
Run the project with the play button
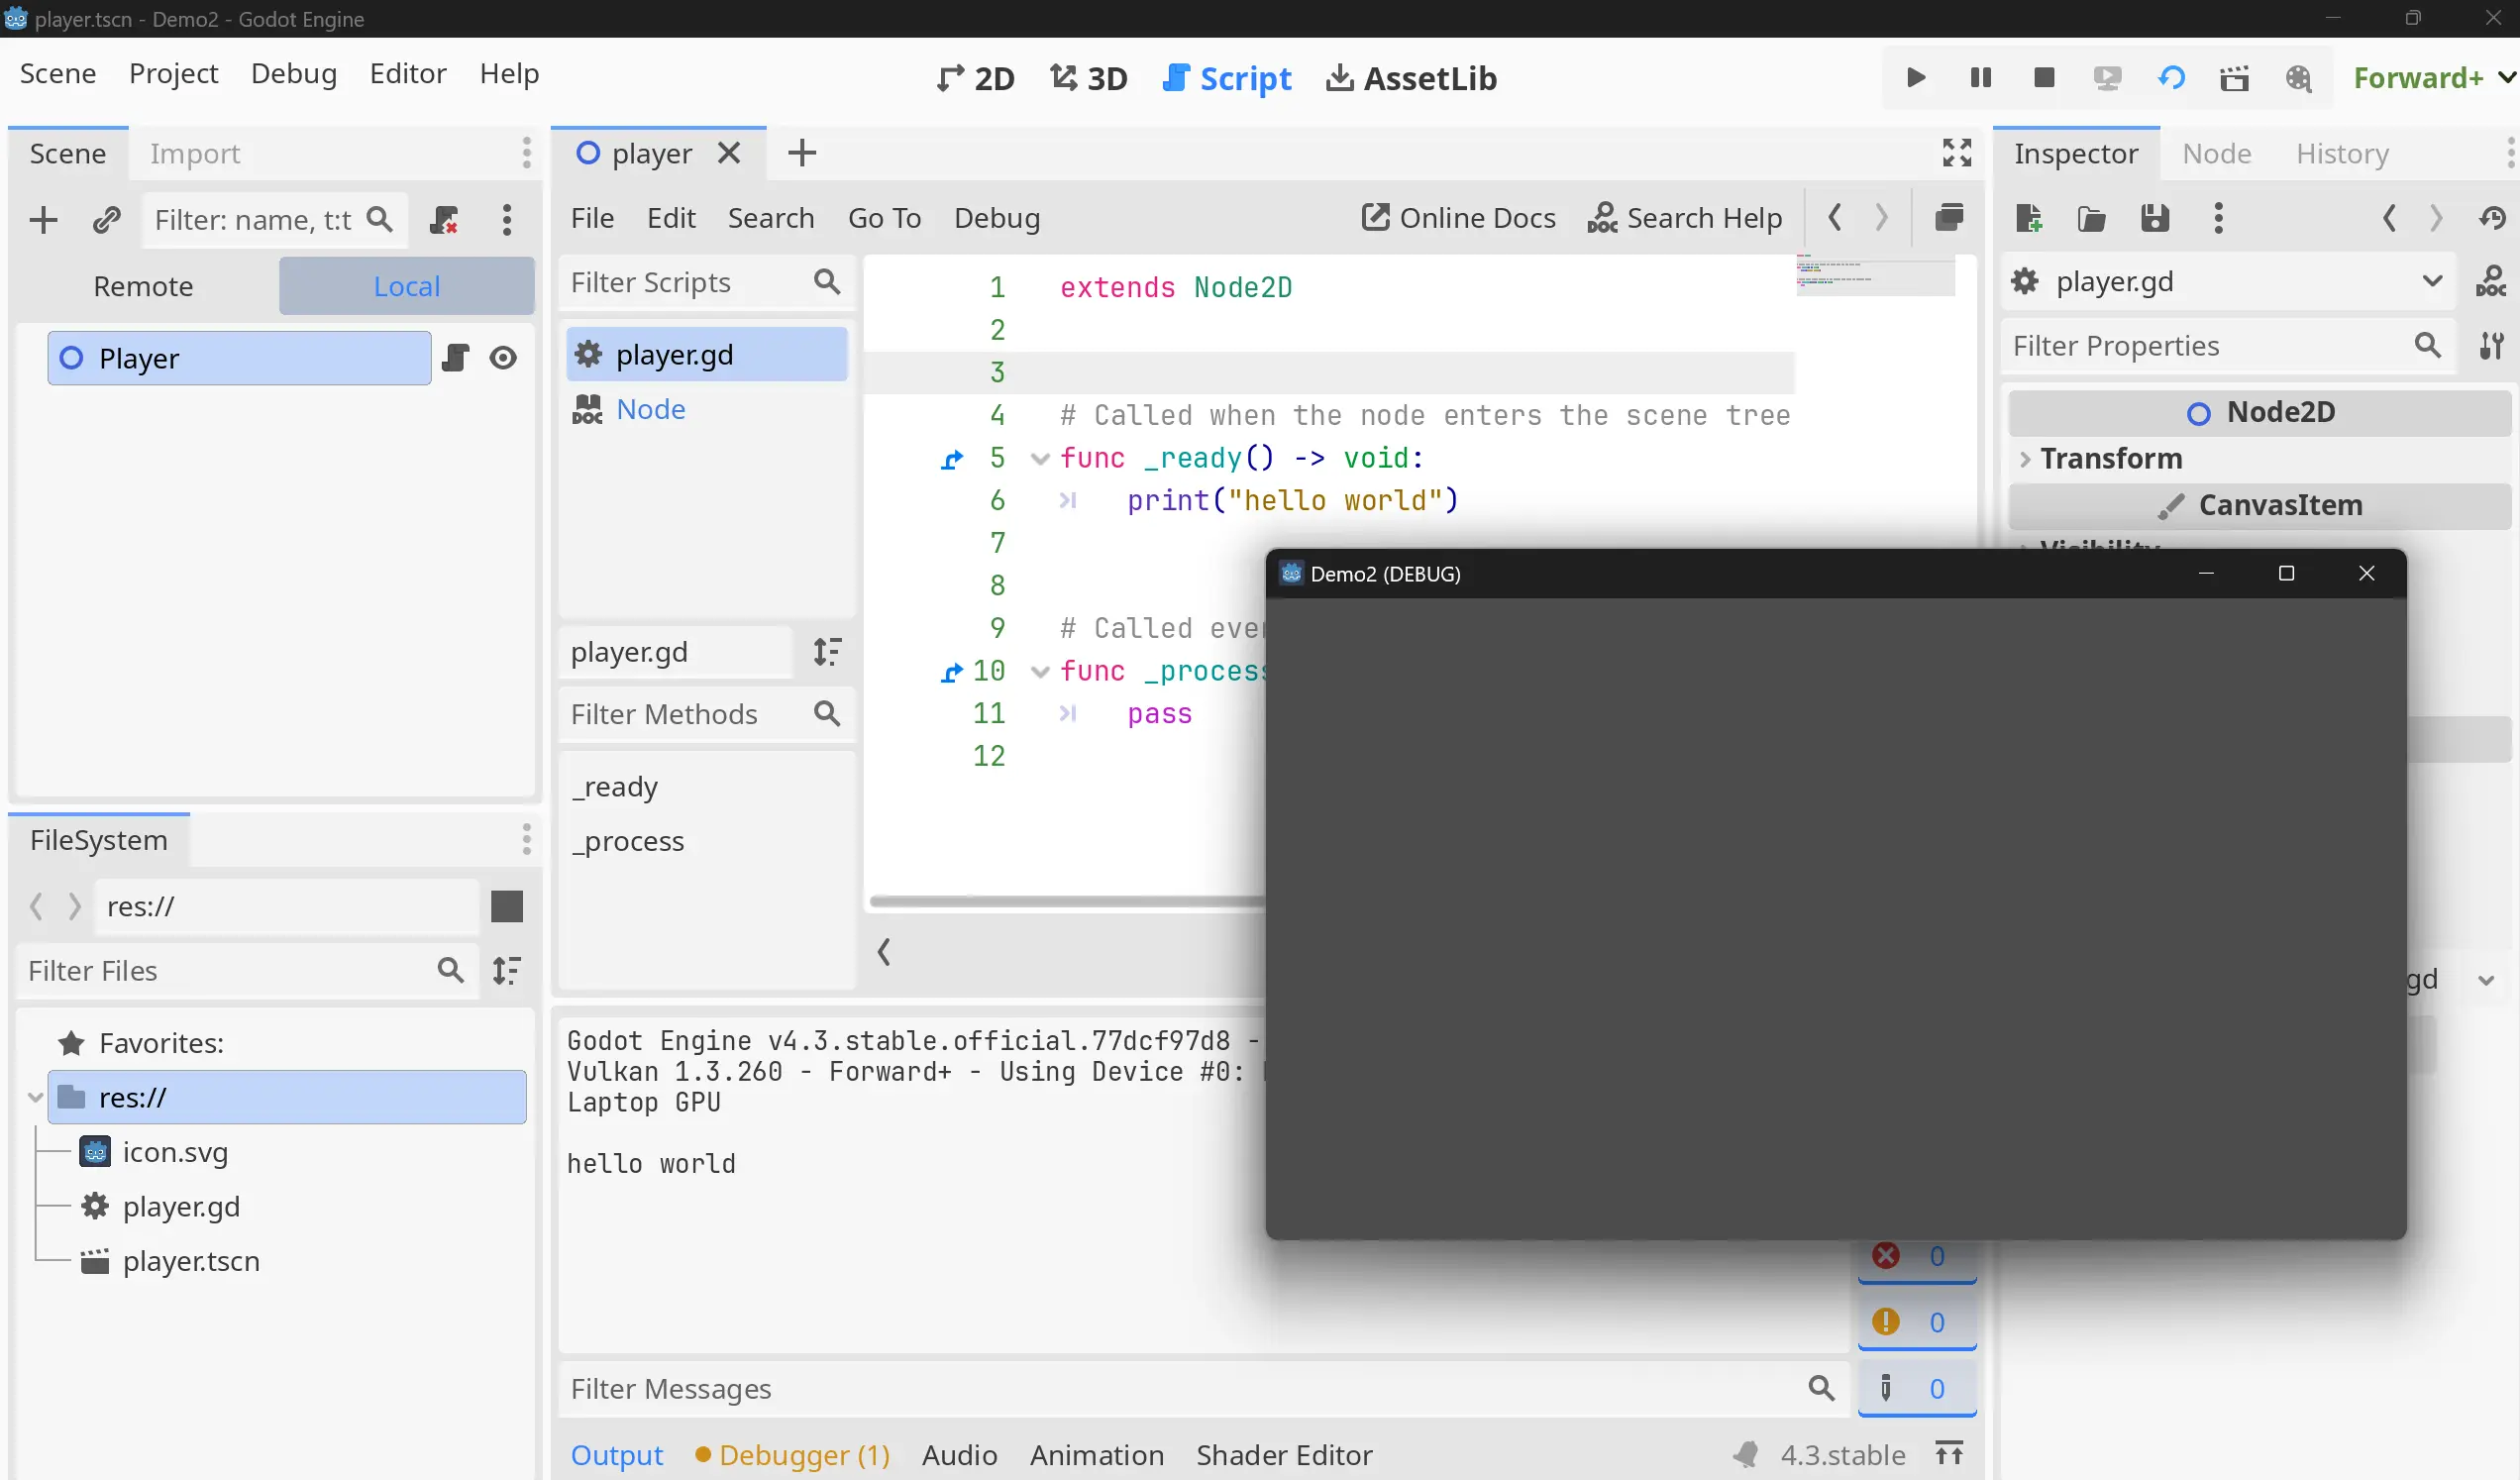click(x=1916, y=78)
